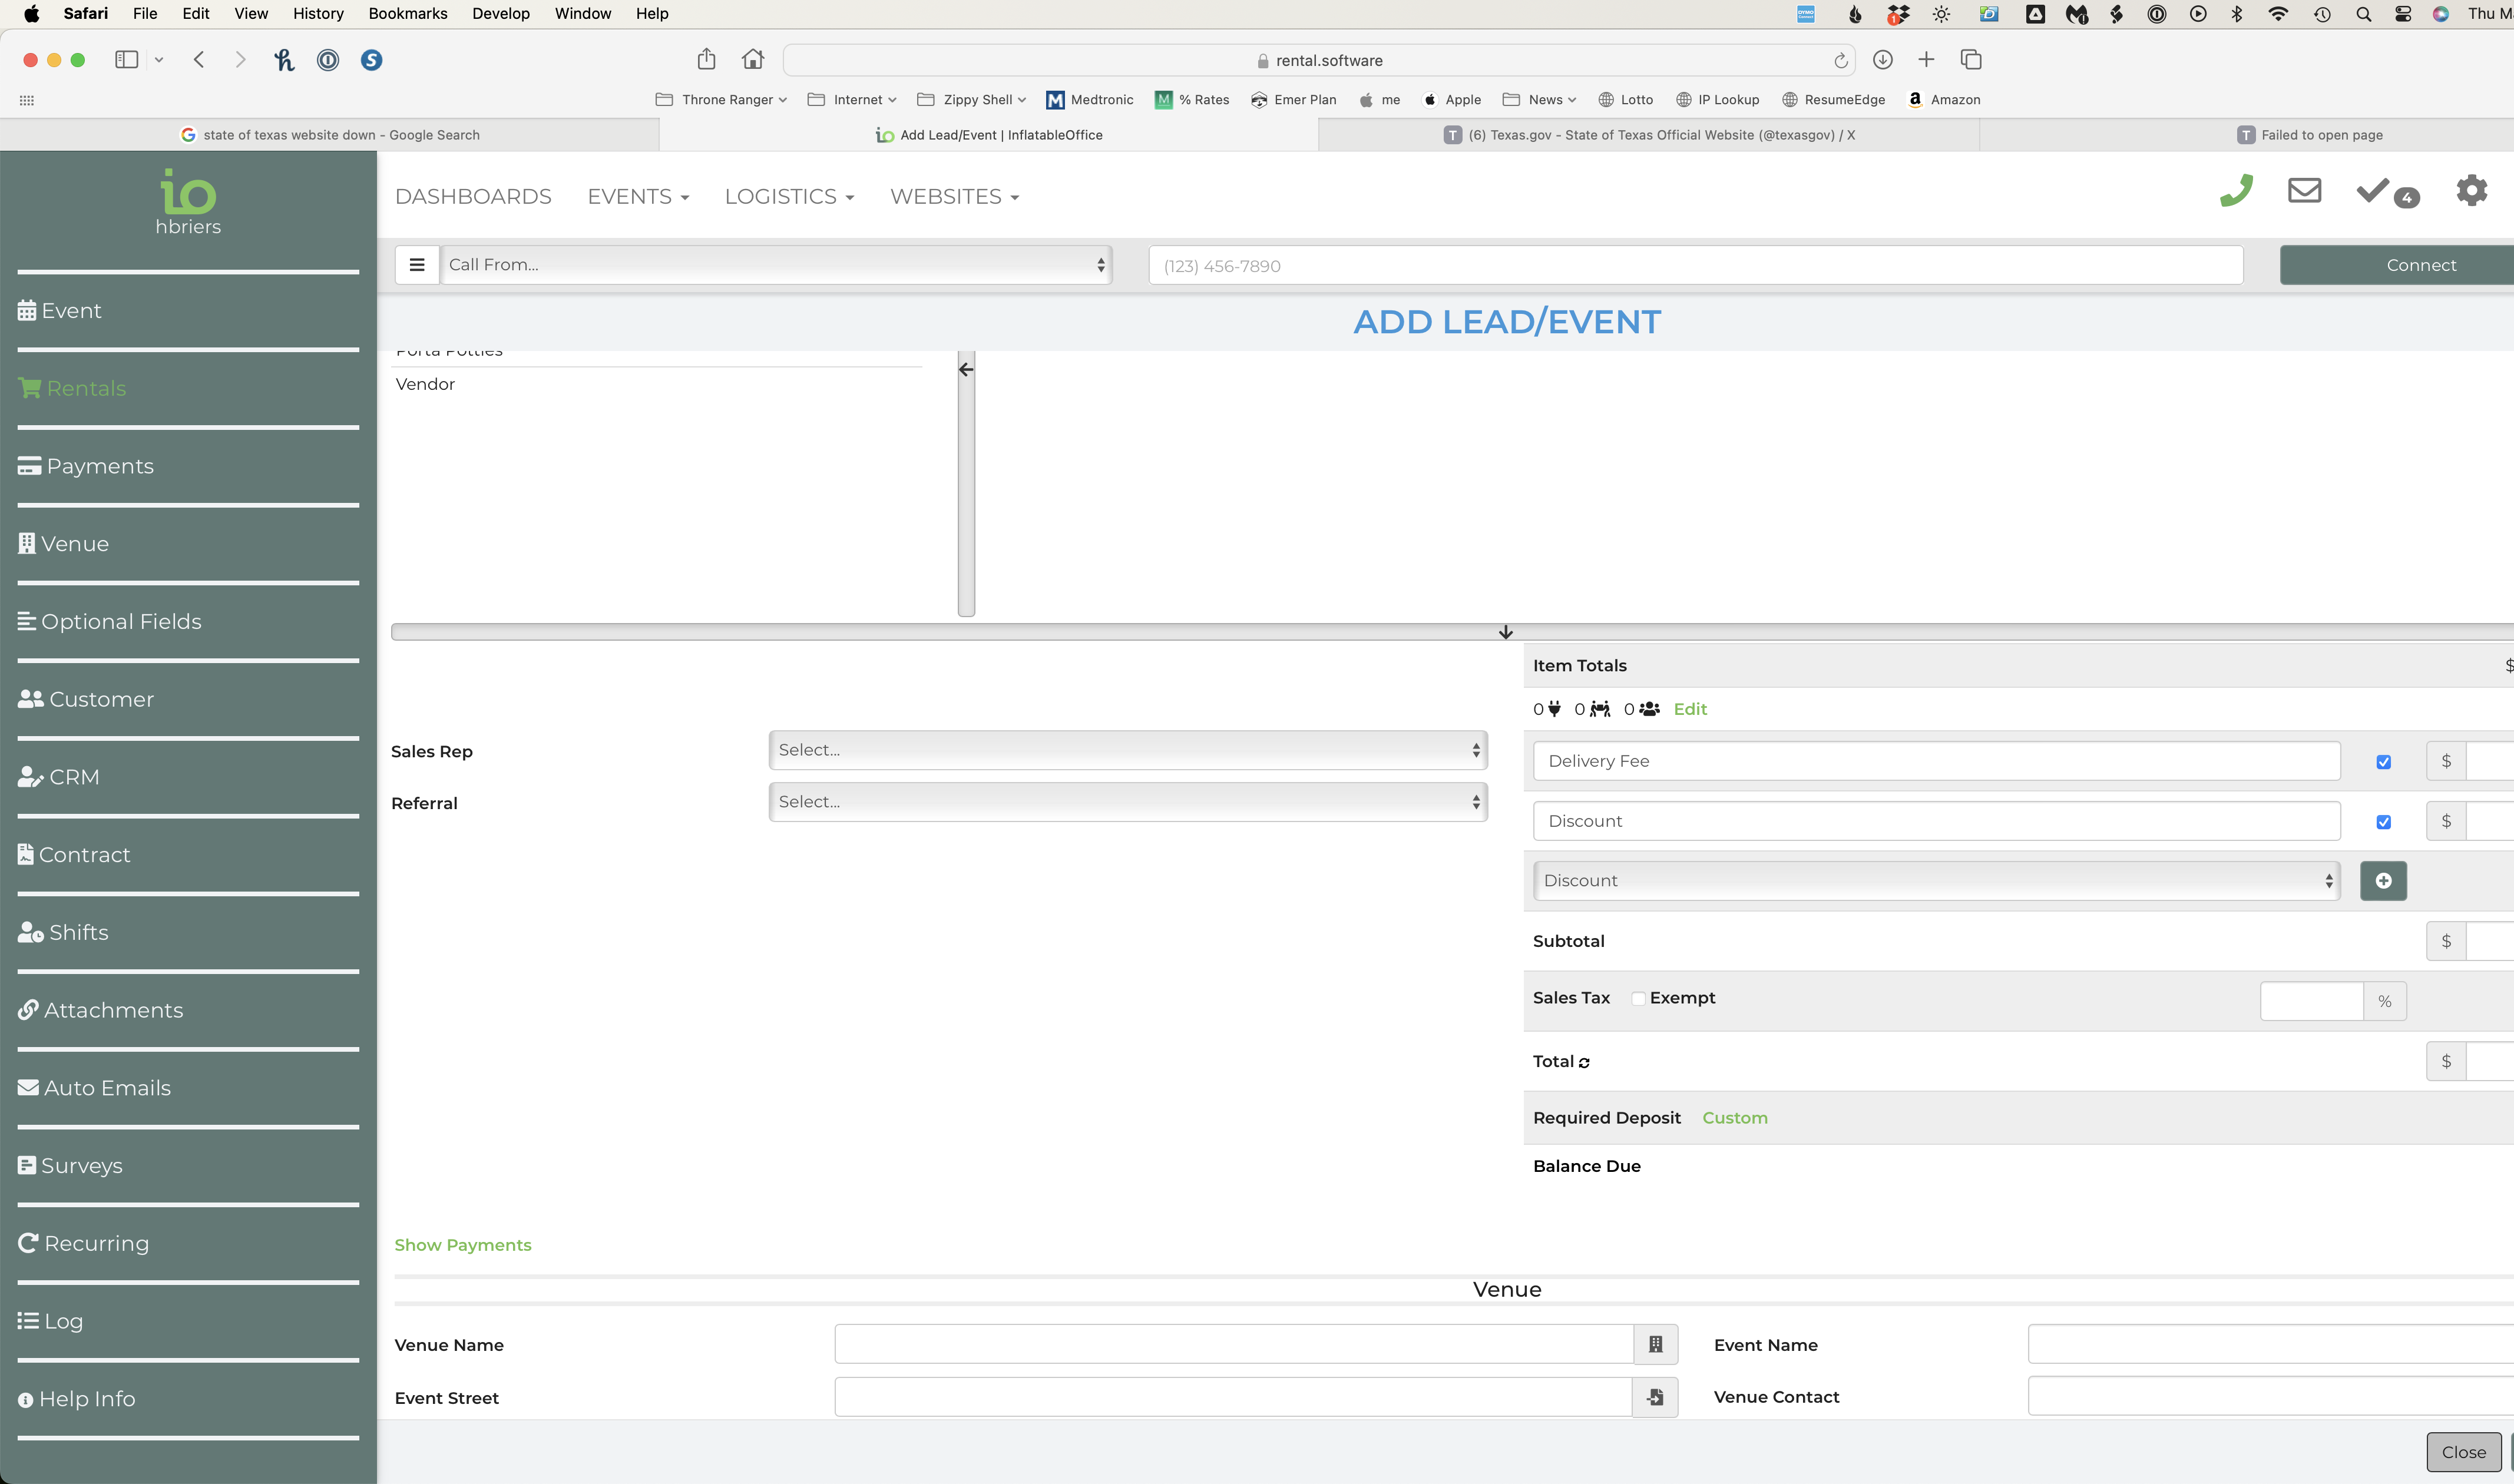This screenshot has width=2514, height=1484.
Task: Click the Sales Tax percent field
Action: click(2311, 1001)
